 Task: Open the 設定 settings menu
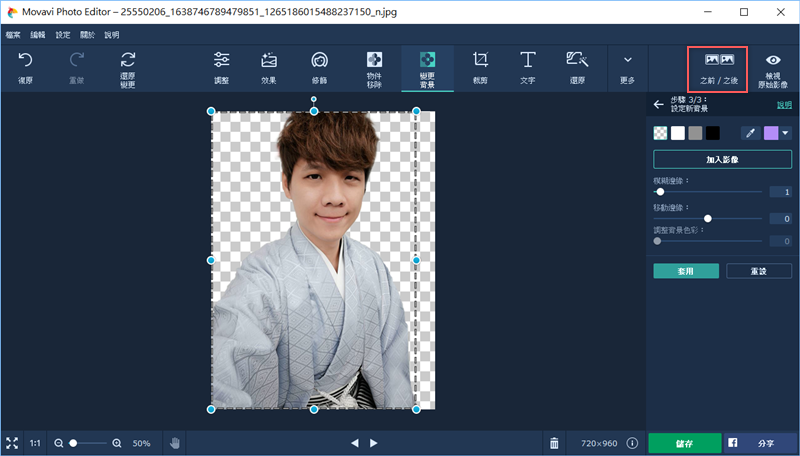63,35
